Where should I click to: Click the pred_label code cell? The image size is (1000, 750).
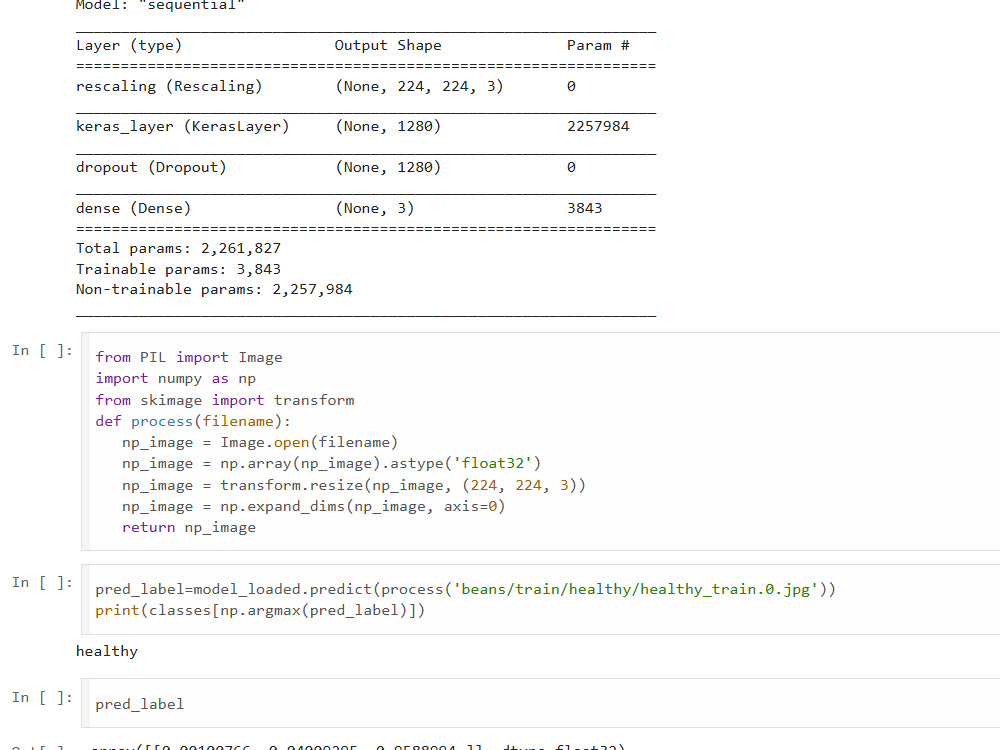click(x=541, y=703)
